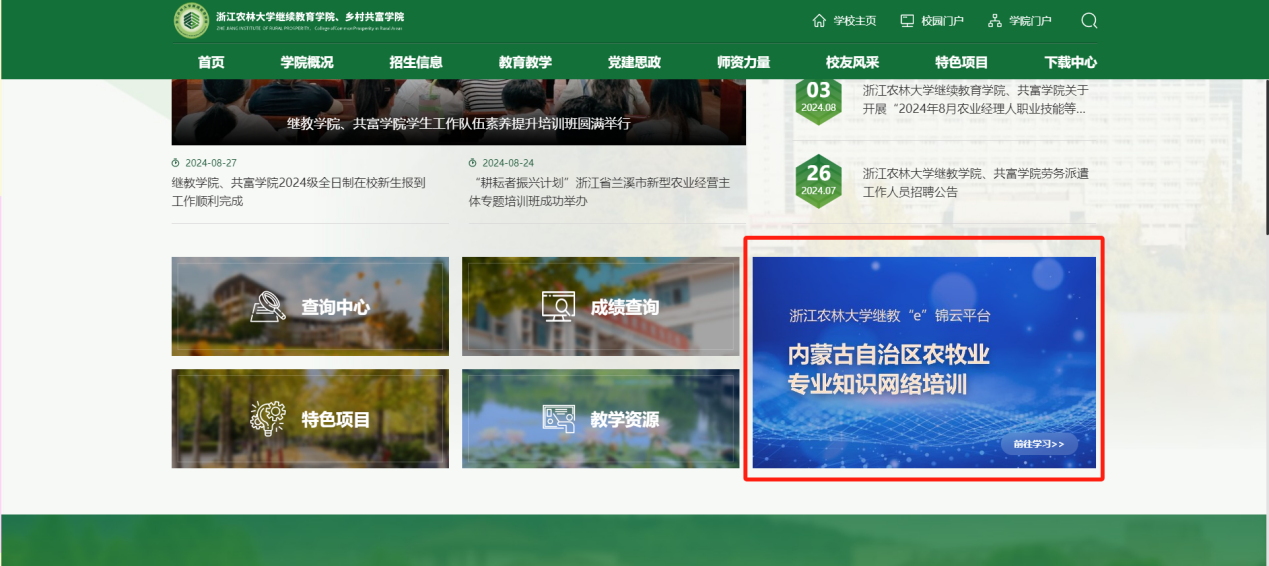Click the green 26 date hexagon badge
This screenshot has width=1269, height=566.
click(x=818, y=181)
